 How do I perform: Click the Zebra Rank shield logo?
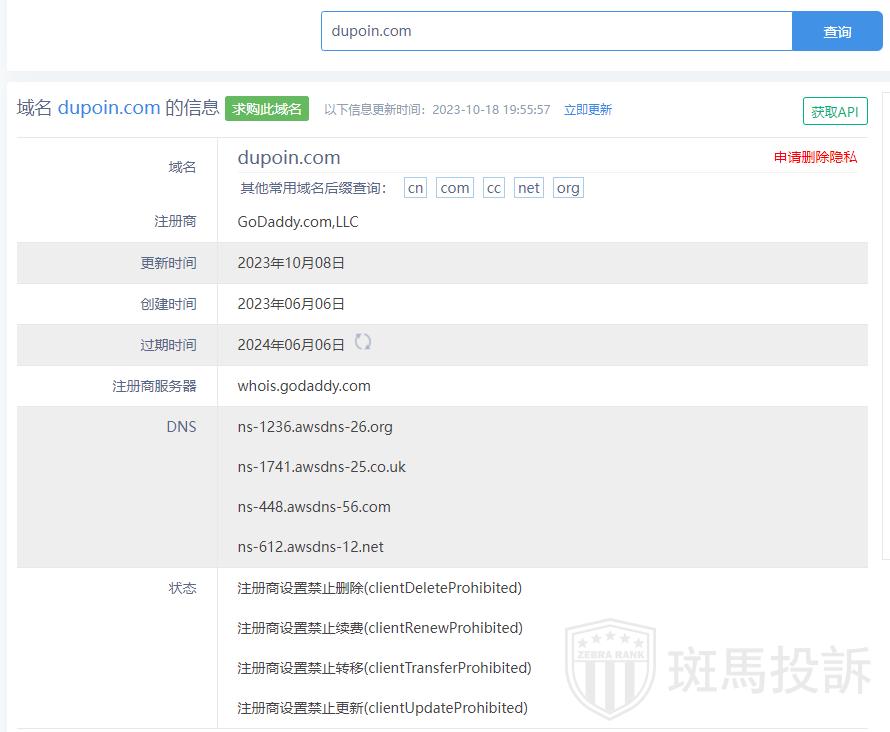point(610,668)
